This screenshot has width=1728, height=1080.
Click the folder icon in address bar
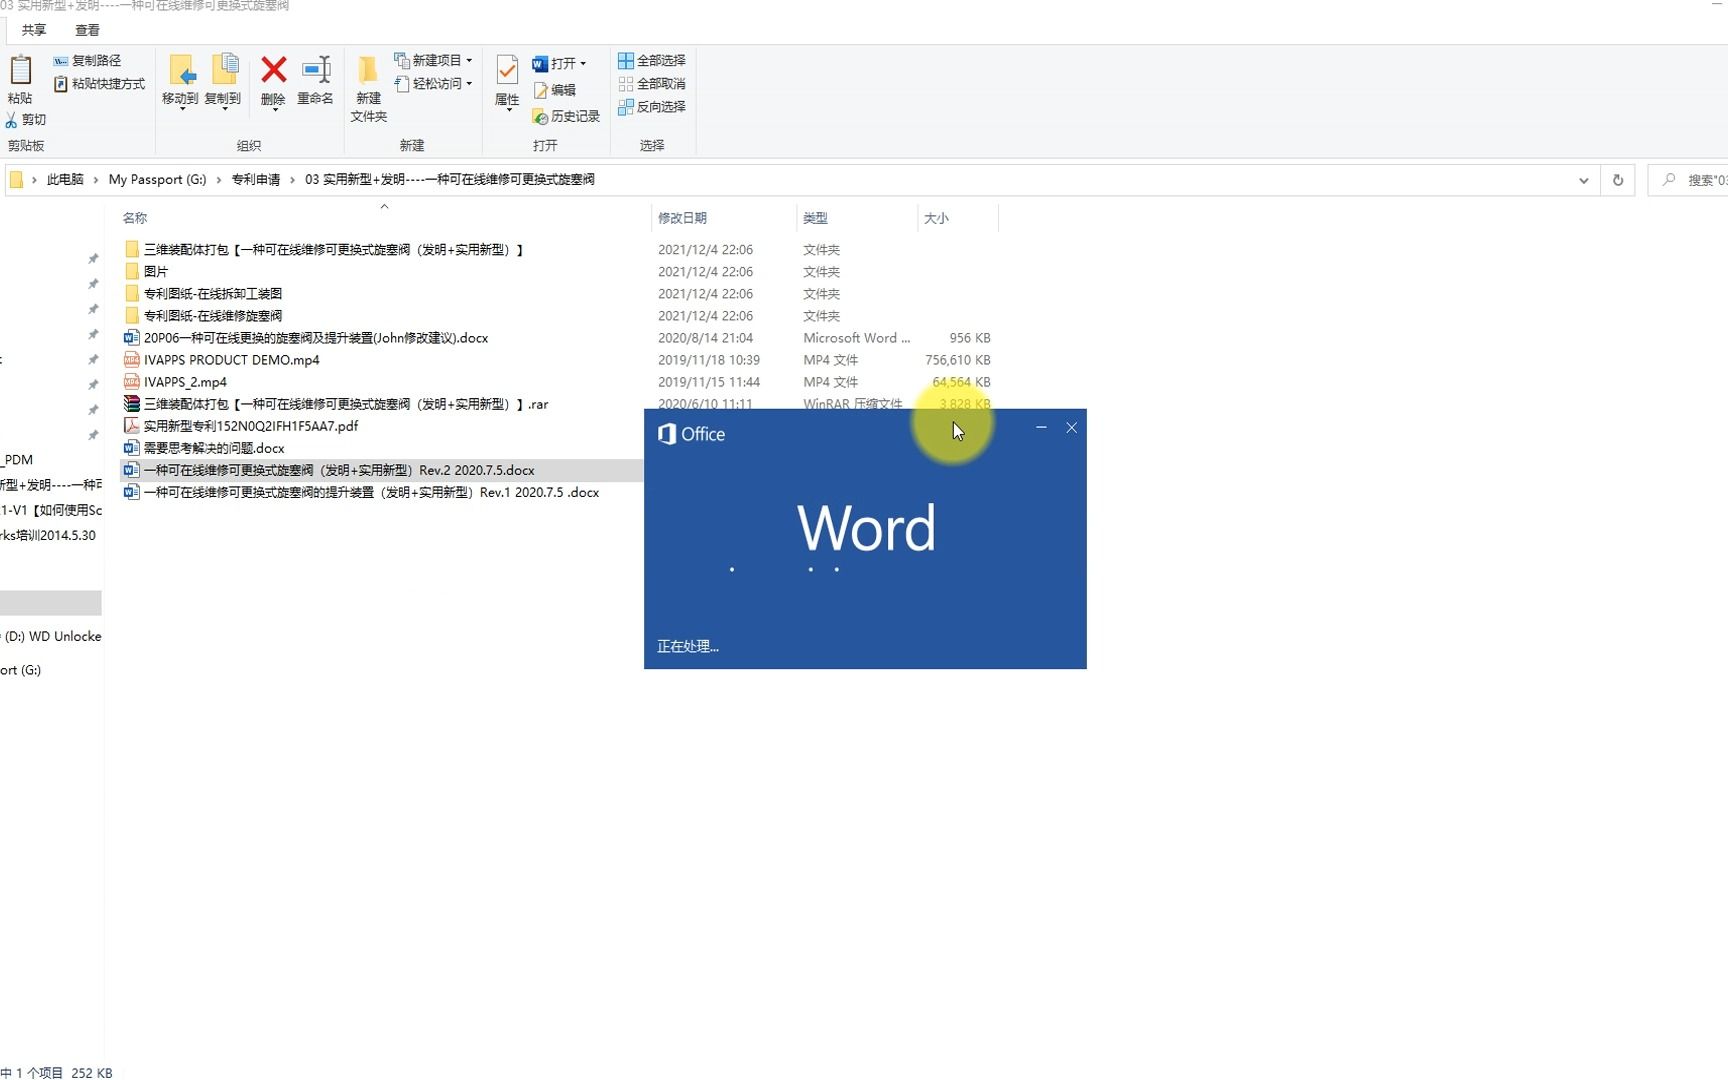point(16,180)
